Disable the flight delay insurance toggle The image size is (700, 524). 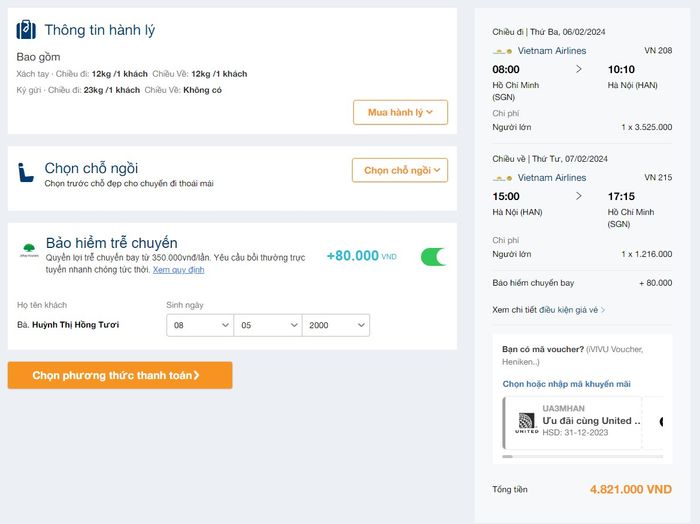click(434, 257)
